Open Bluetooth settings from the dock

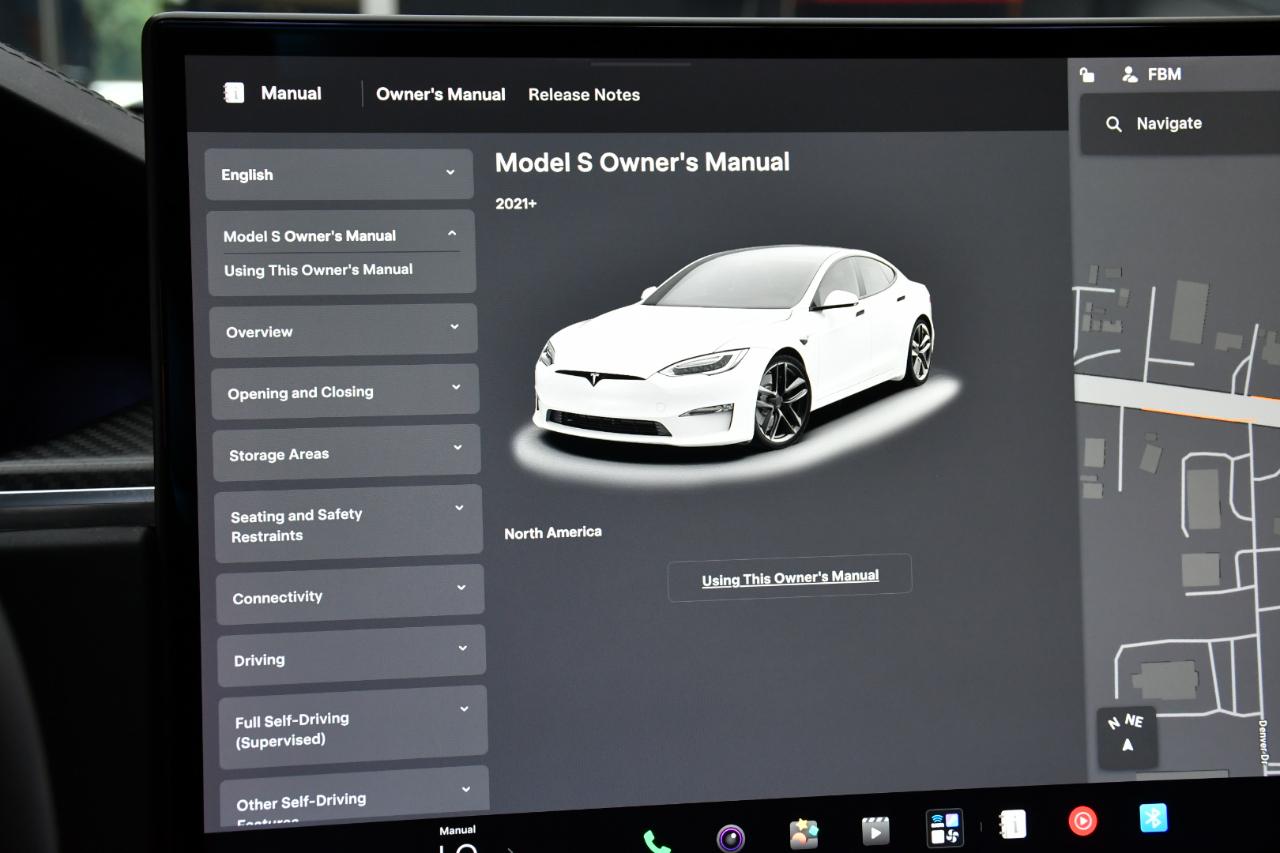tap(1154, 818)
